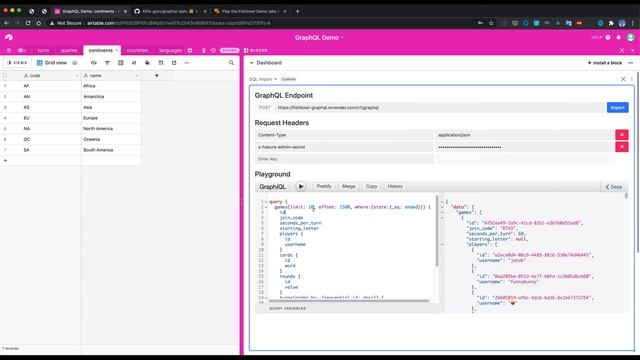
Task: Open the continents tab dropdown arrow
Action: click(117, 51)
